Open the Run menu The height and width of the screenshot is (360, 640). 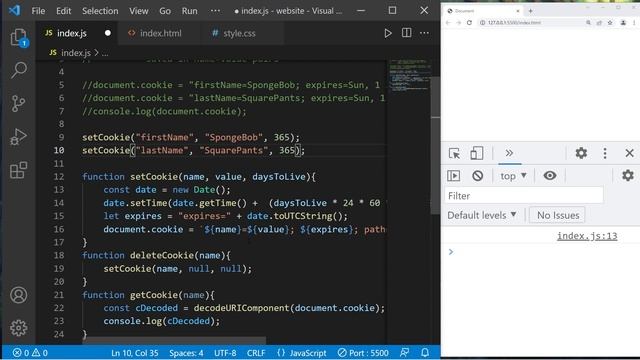[x=189, y=11]
